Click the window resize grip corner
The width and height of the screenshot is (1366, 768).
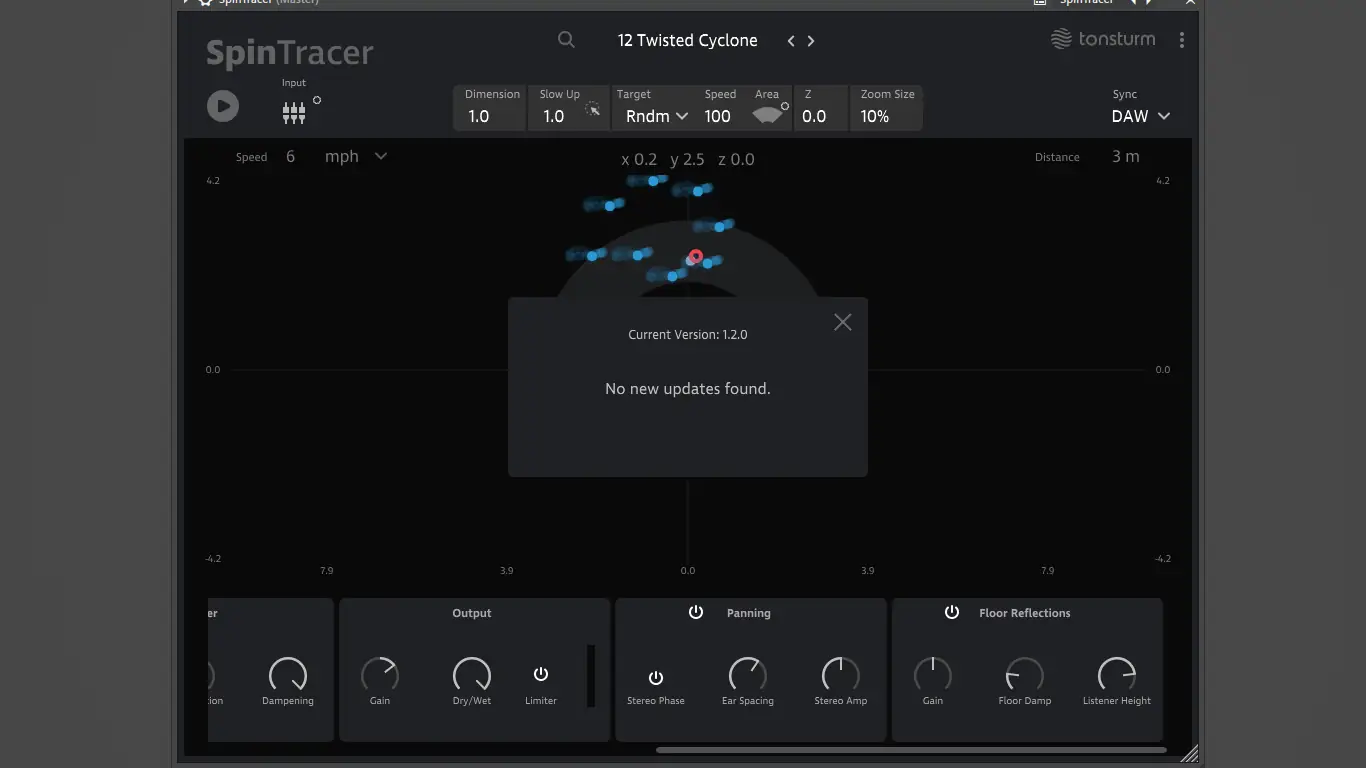1189,753
